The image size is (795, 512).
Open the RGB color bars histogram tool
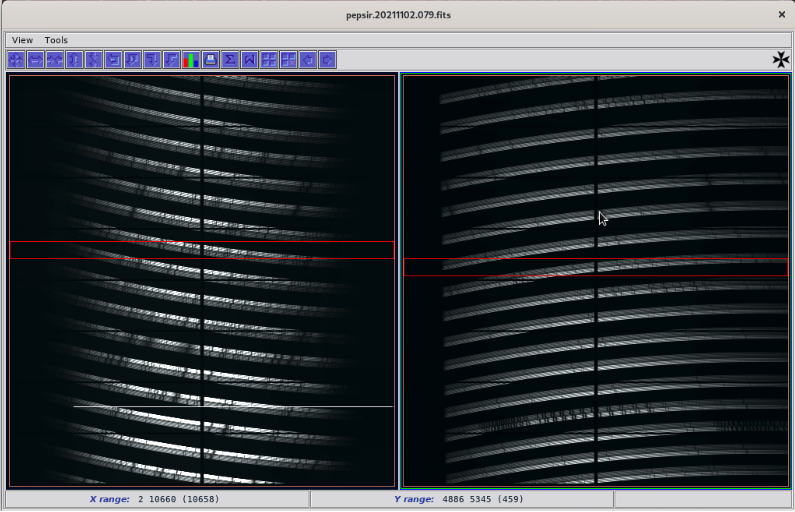pos(191,60)
